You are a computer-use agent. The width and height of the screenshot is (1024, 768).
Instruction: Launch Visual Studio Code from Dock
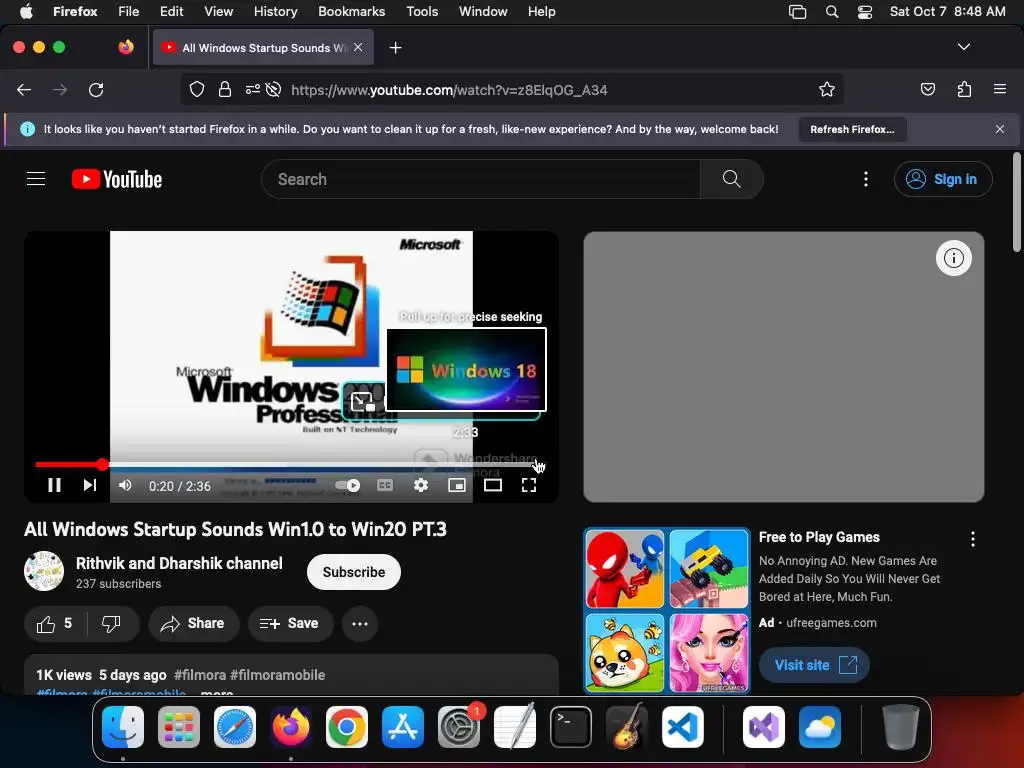pyautogui.click(x=682, y=727)
